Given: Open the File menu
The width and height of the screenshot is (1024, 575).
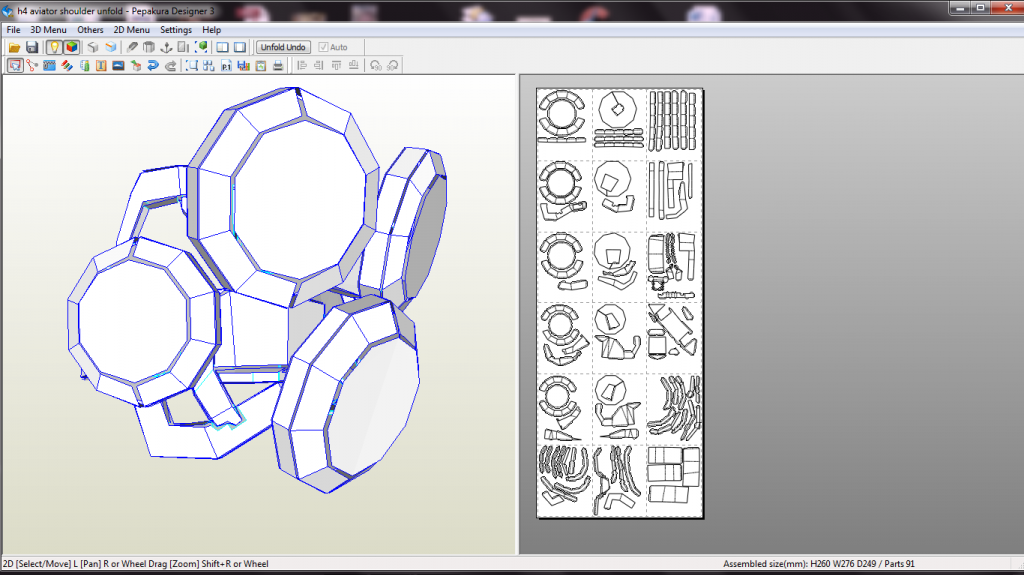Looking at the screenshot, I should pyautogui.click(x=13, y=30).
